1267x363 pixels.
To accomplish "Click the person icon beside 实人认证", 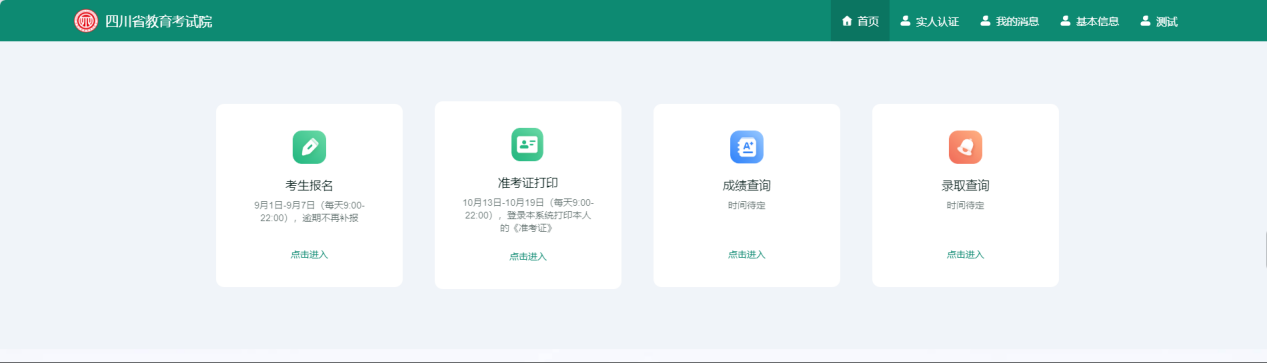I will click(905, 21).
